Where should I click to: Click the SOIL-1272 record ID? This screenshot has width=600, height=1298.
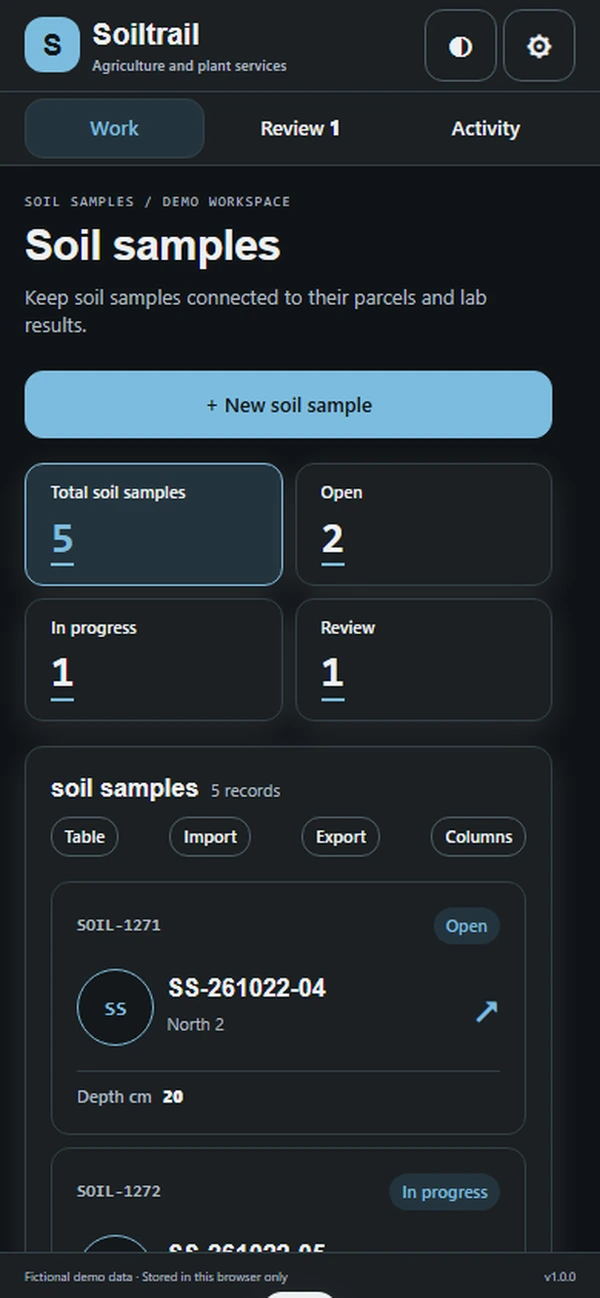(x=119, y=1191)
